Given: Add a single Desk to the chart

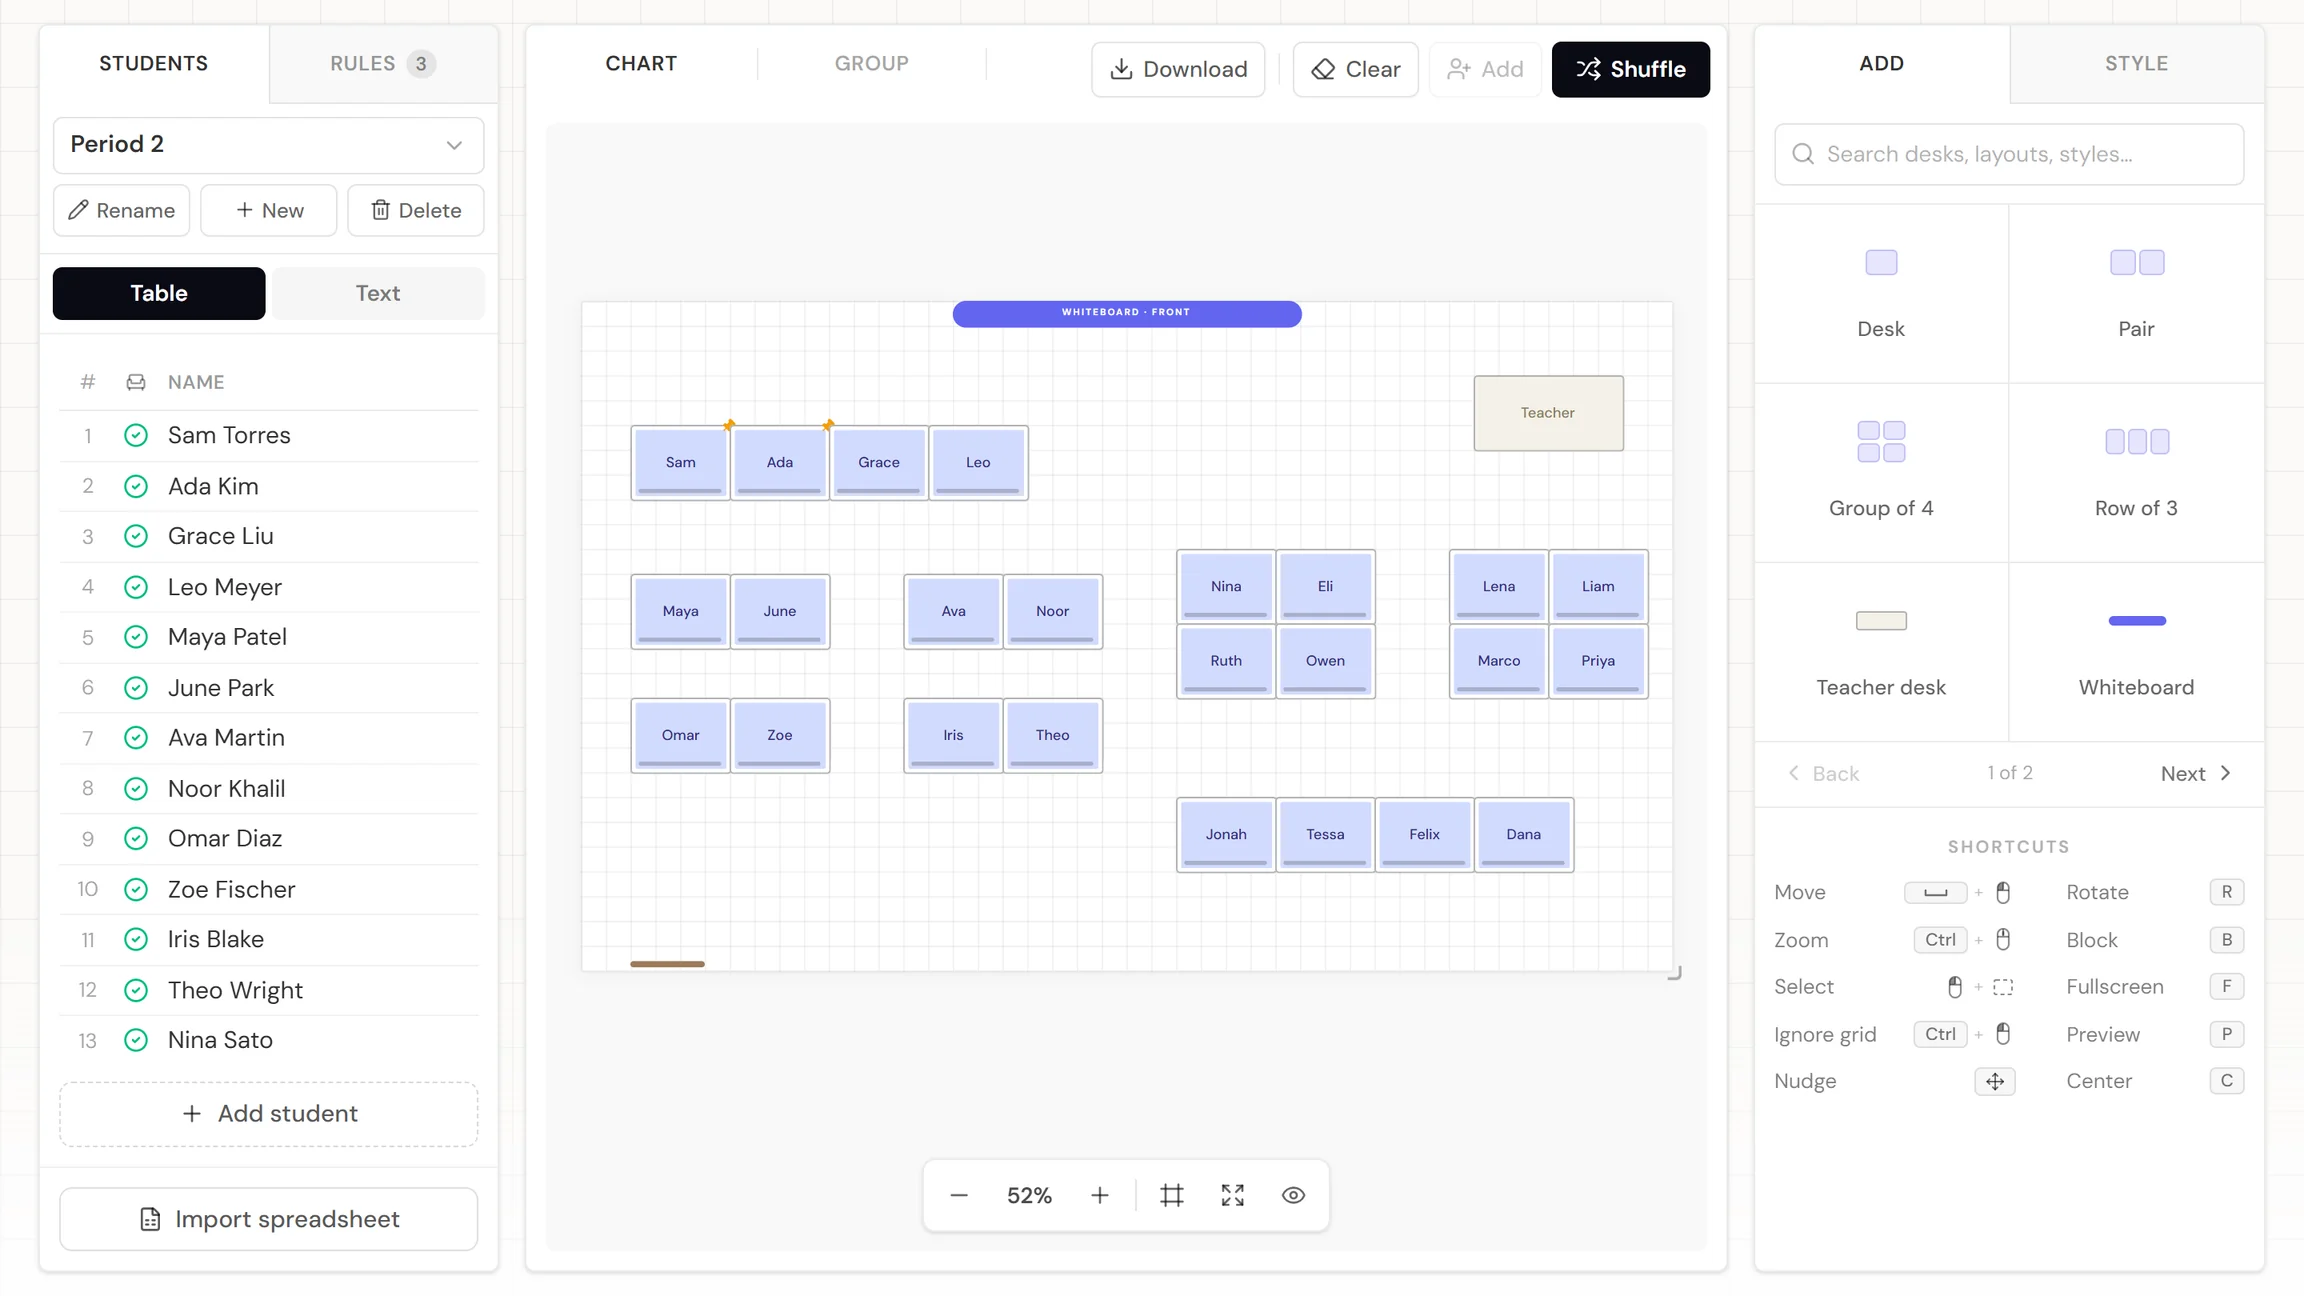Looking at the screenshot, I should tap(1881, 294).
